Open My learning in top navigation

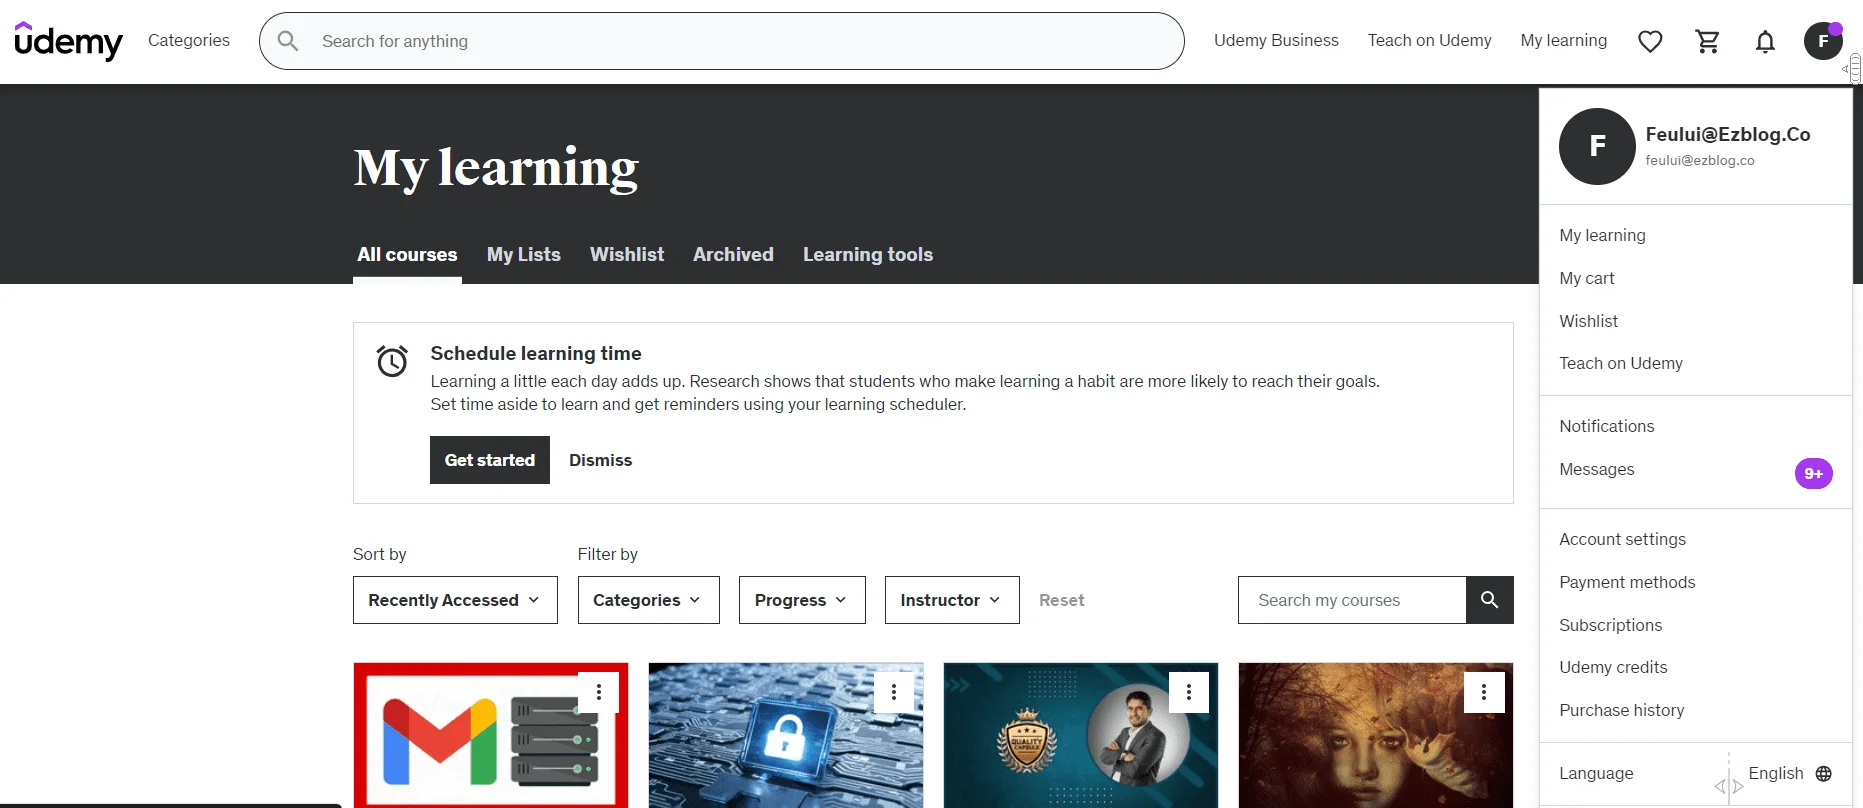pyautogui.click(x=1564, y=41)
